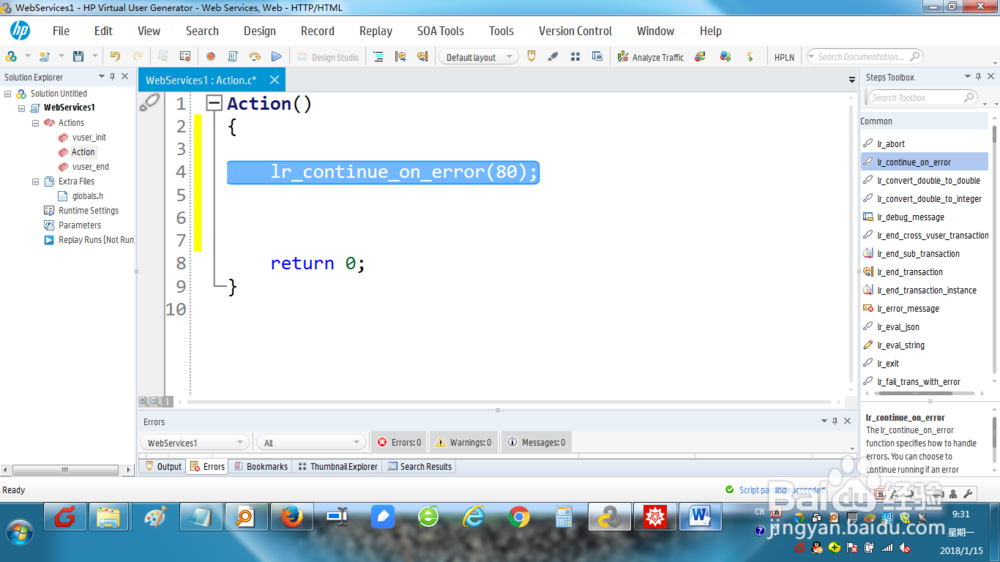This screenshot has width=1000, height=562.
Task: Click the Undo arrow in toolbar
Action: (x=115, y=56)
